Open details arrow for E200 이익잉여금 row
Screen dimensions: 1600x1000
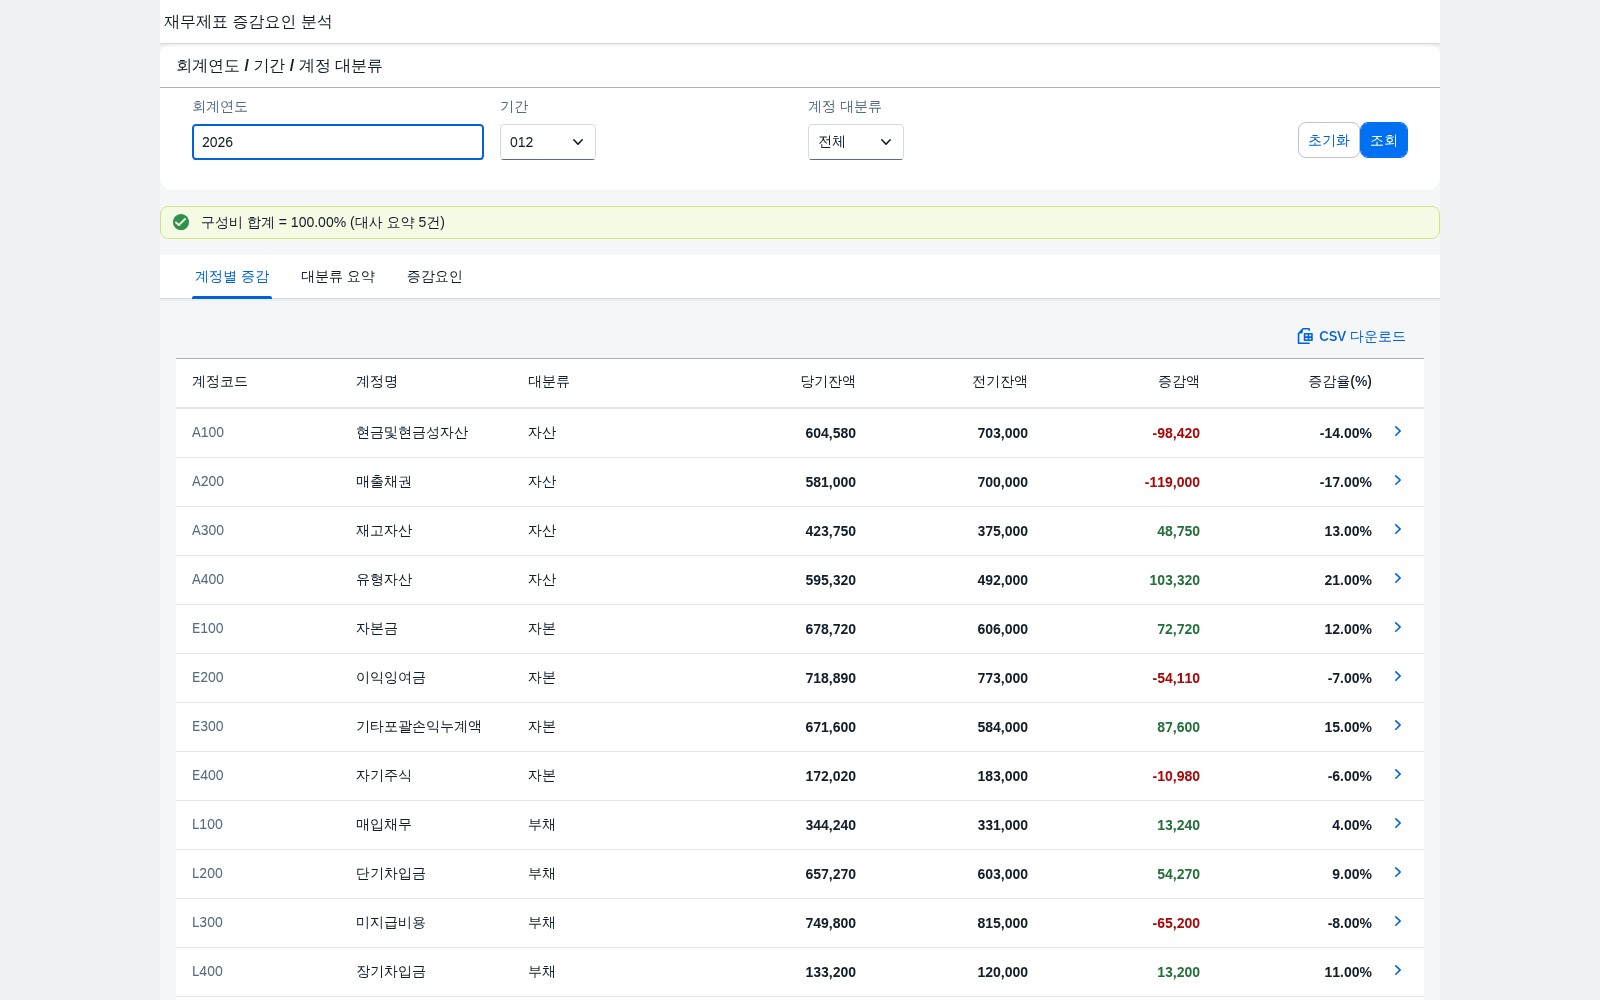pyautogui.click(x=1398, y=676)
